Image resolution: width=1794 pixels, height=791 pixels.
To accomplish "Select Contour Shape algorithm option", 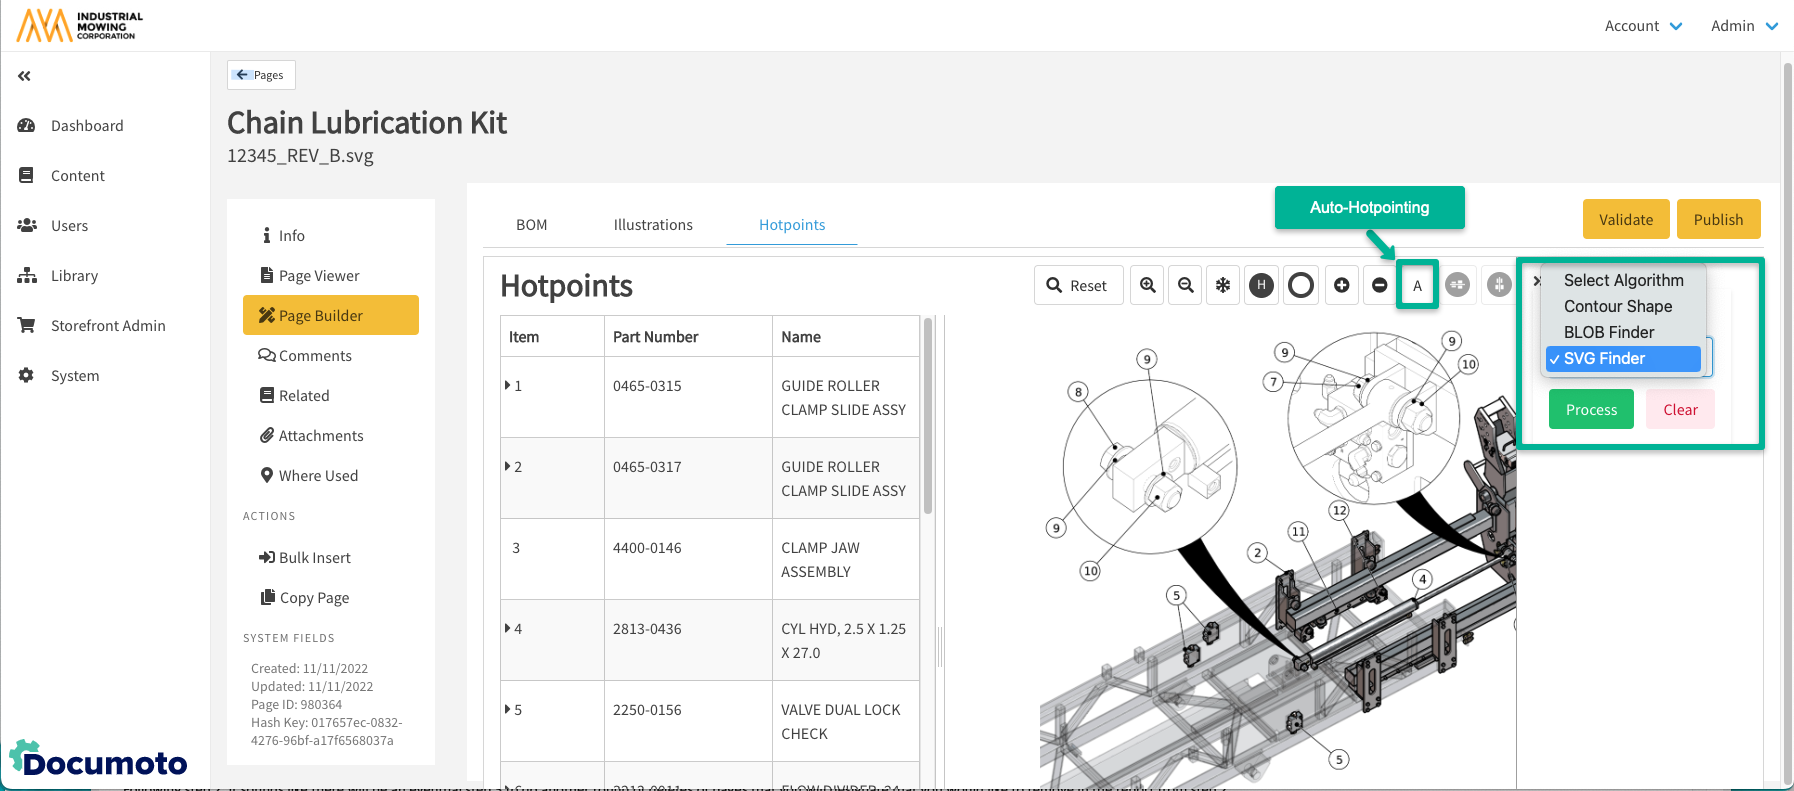I will click(1617, 307).
